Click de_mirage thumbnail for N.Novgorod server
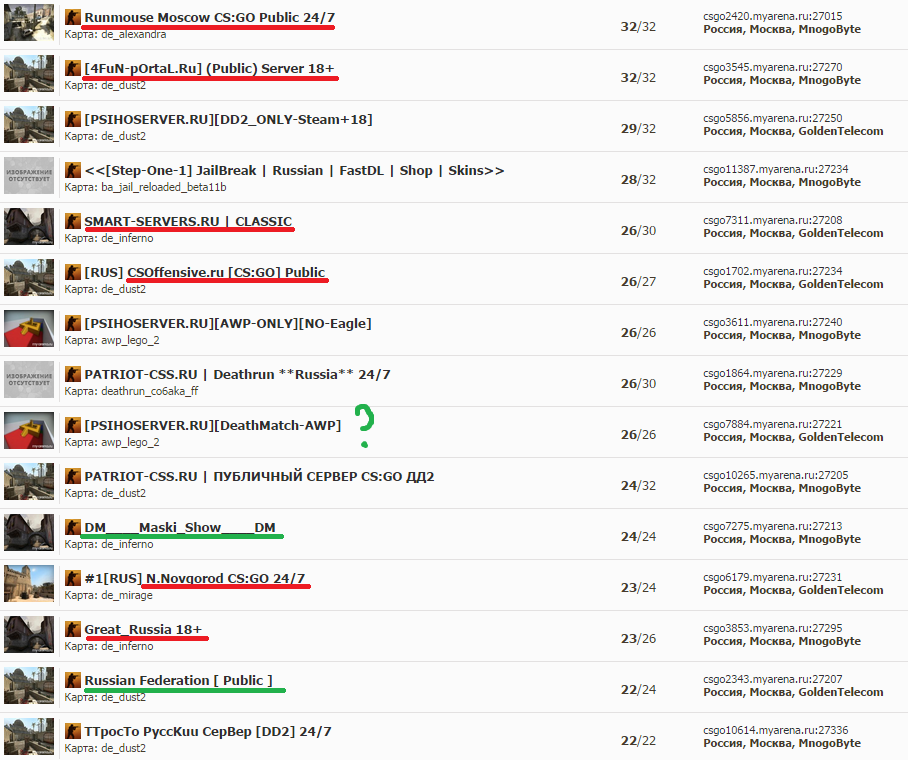 (29, 583)
